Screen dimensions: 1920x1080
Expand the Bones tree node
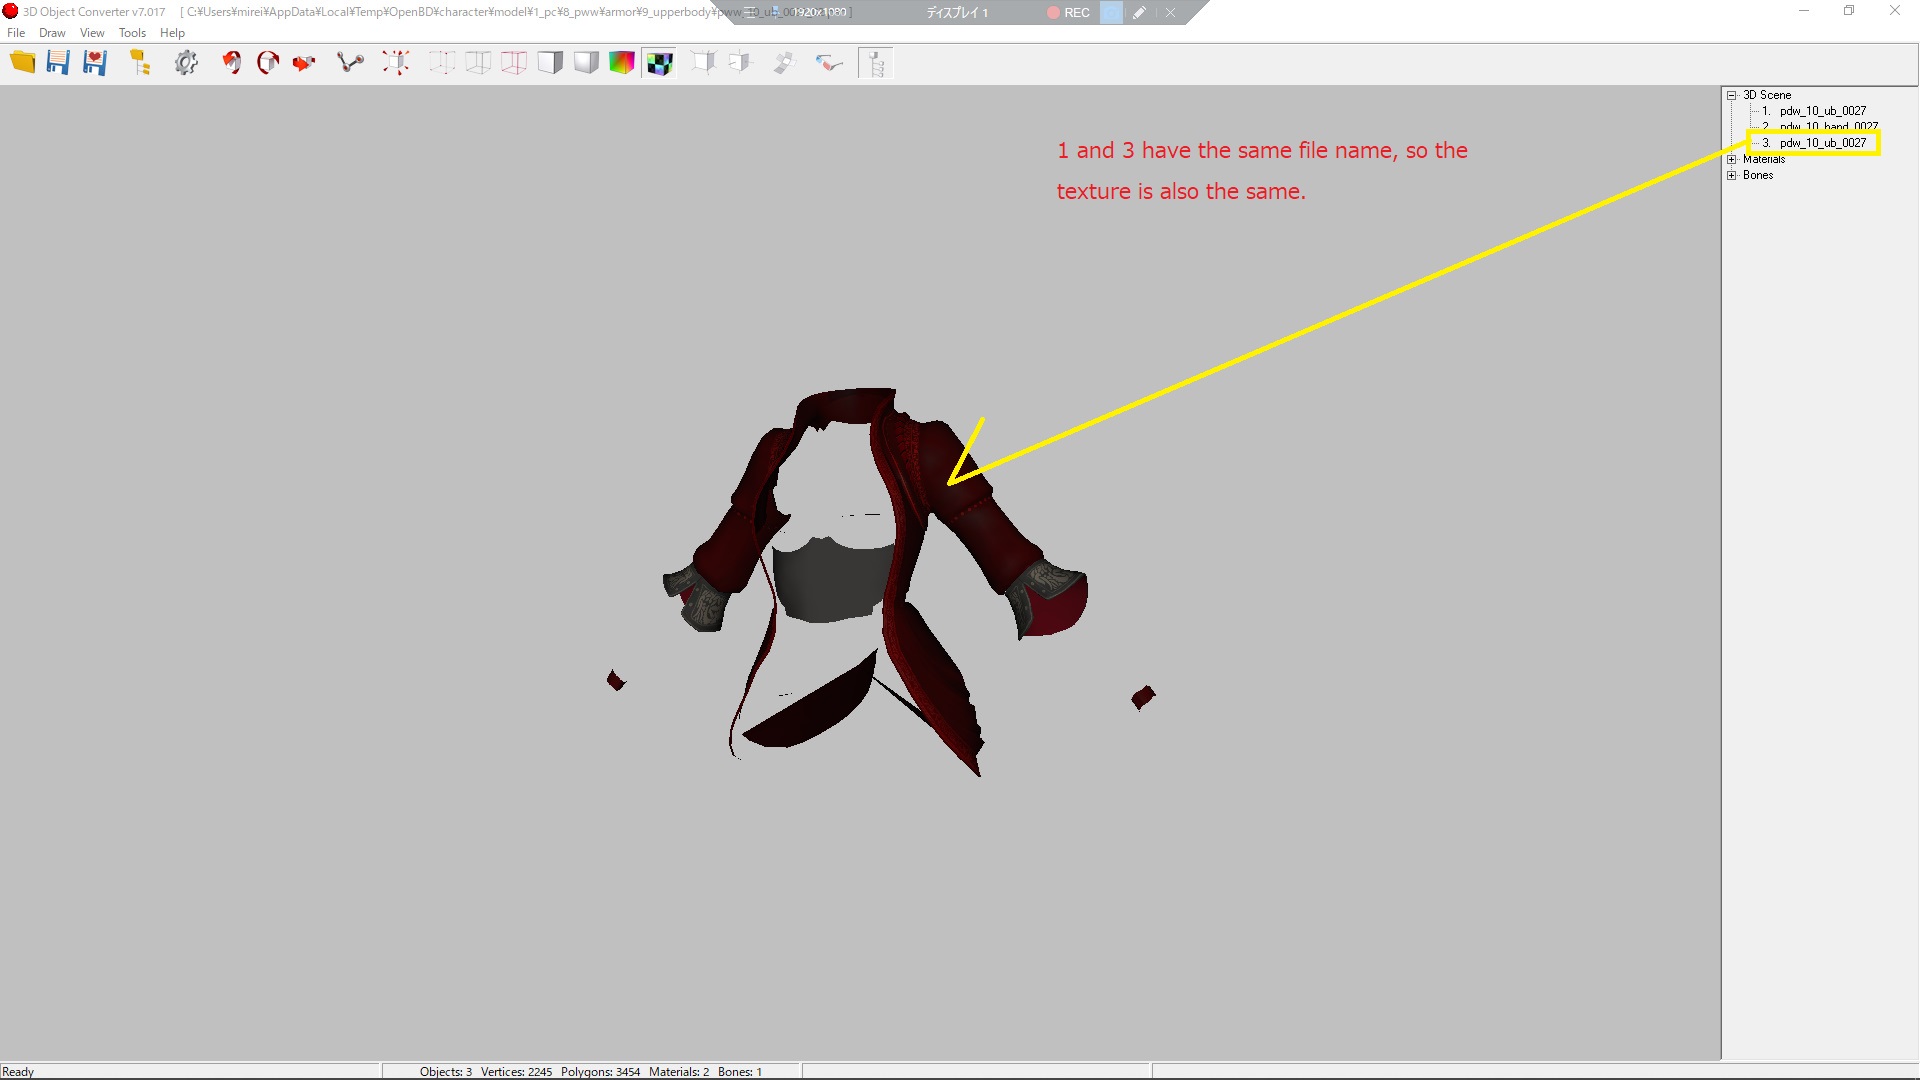tap(1731, 175)
